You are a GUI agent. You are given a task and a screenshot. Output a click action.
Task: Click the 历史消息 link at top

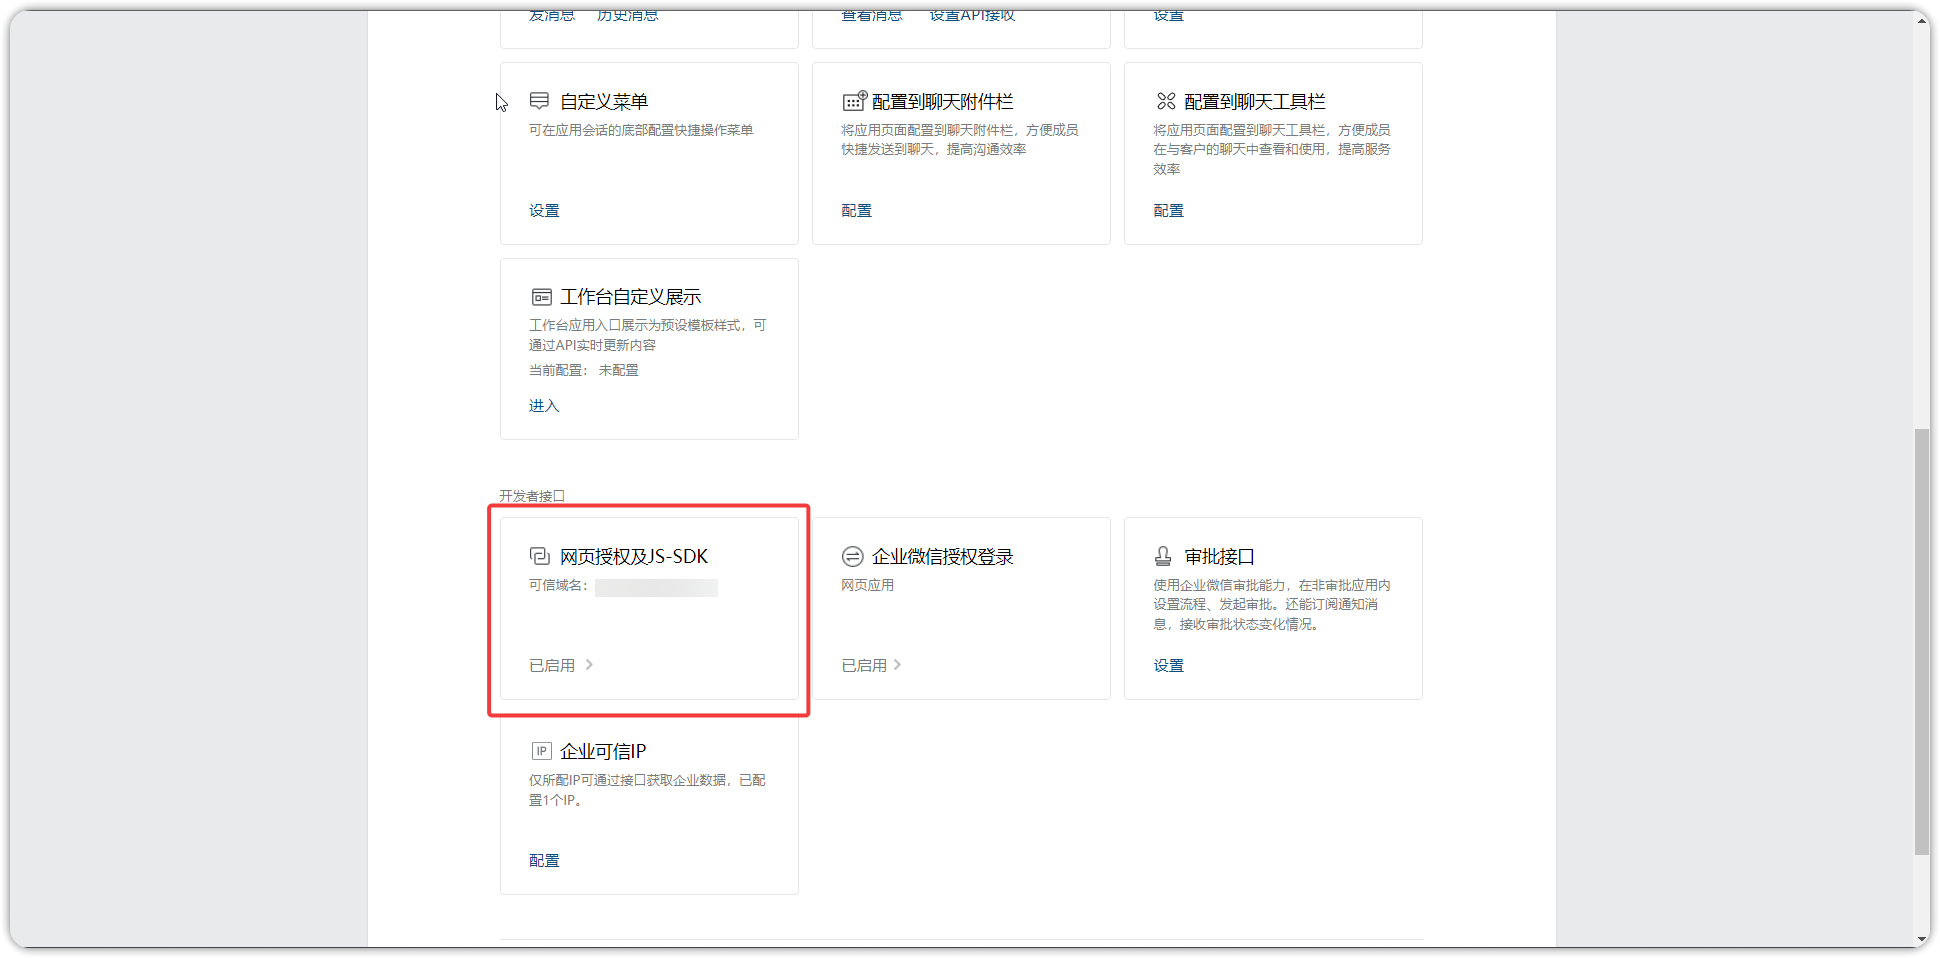[x=628, y=15]
